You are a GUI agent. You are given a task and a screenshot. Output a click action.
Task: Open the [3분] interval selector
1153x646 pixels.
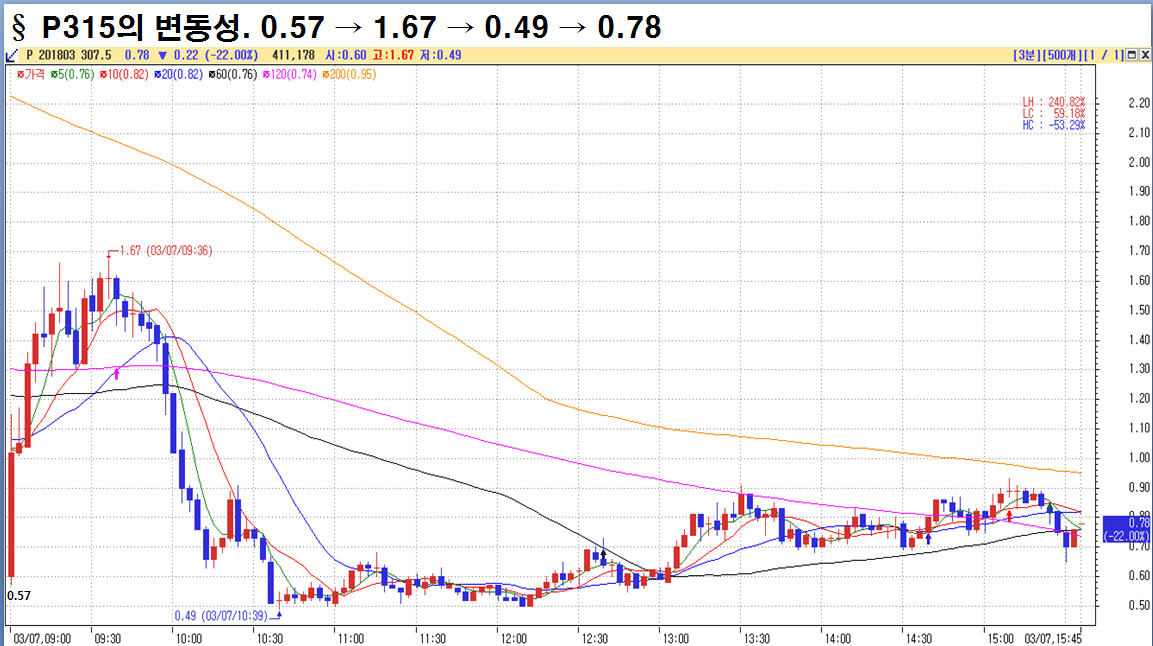click(1027, 55)
